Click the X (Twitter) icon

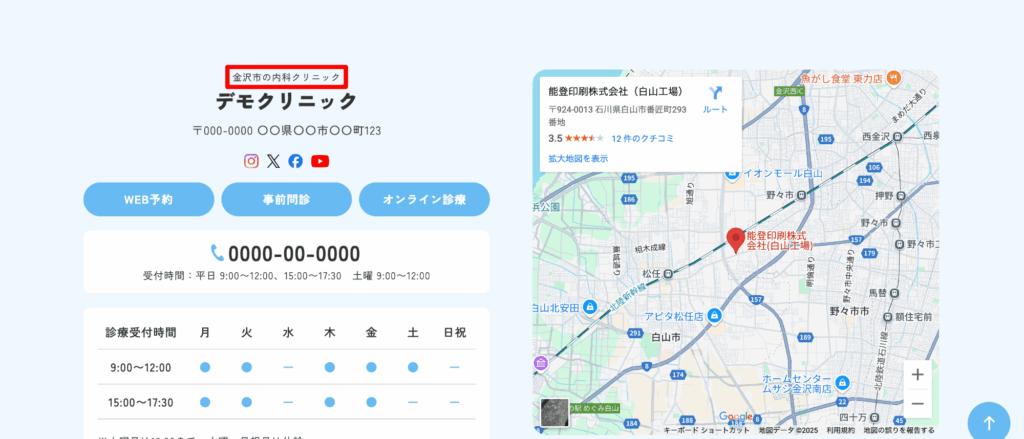[274, 161]
